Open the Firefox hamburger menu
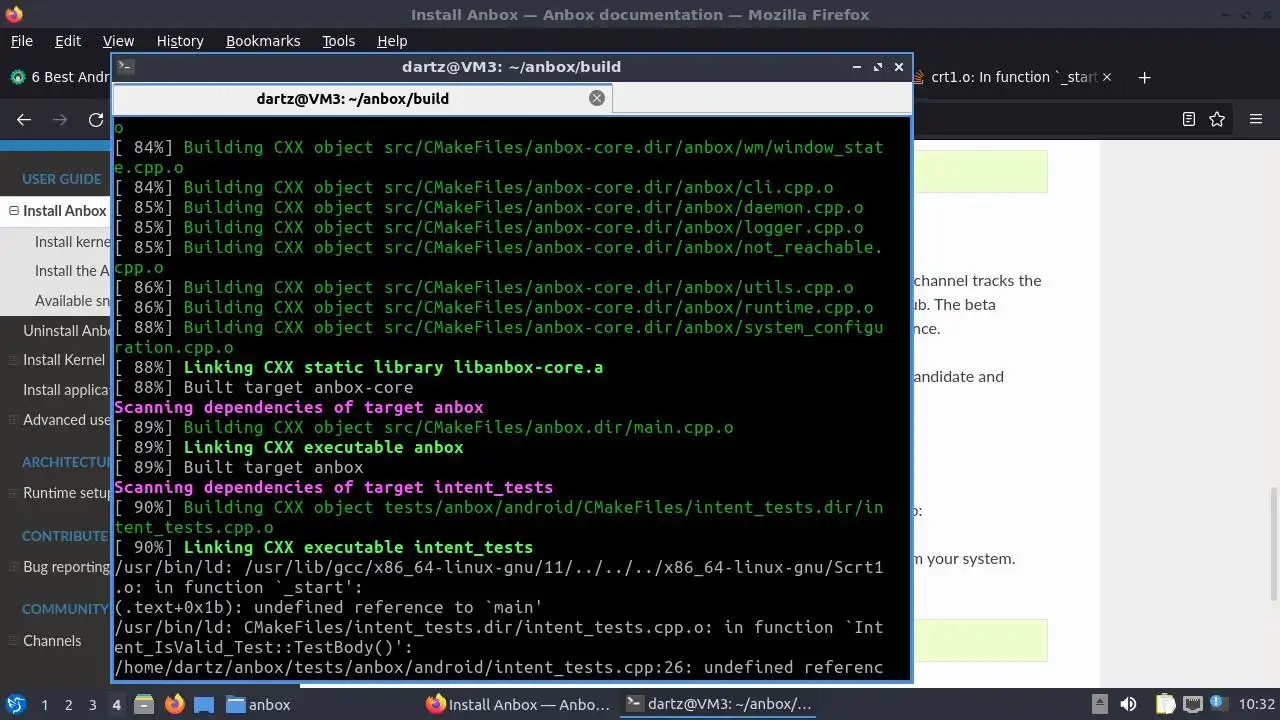 [x=1256, y=119]
